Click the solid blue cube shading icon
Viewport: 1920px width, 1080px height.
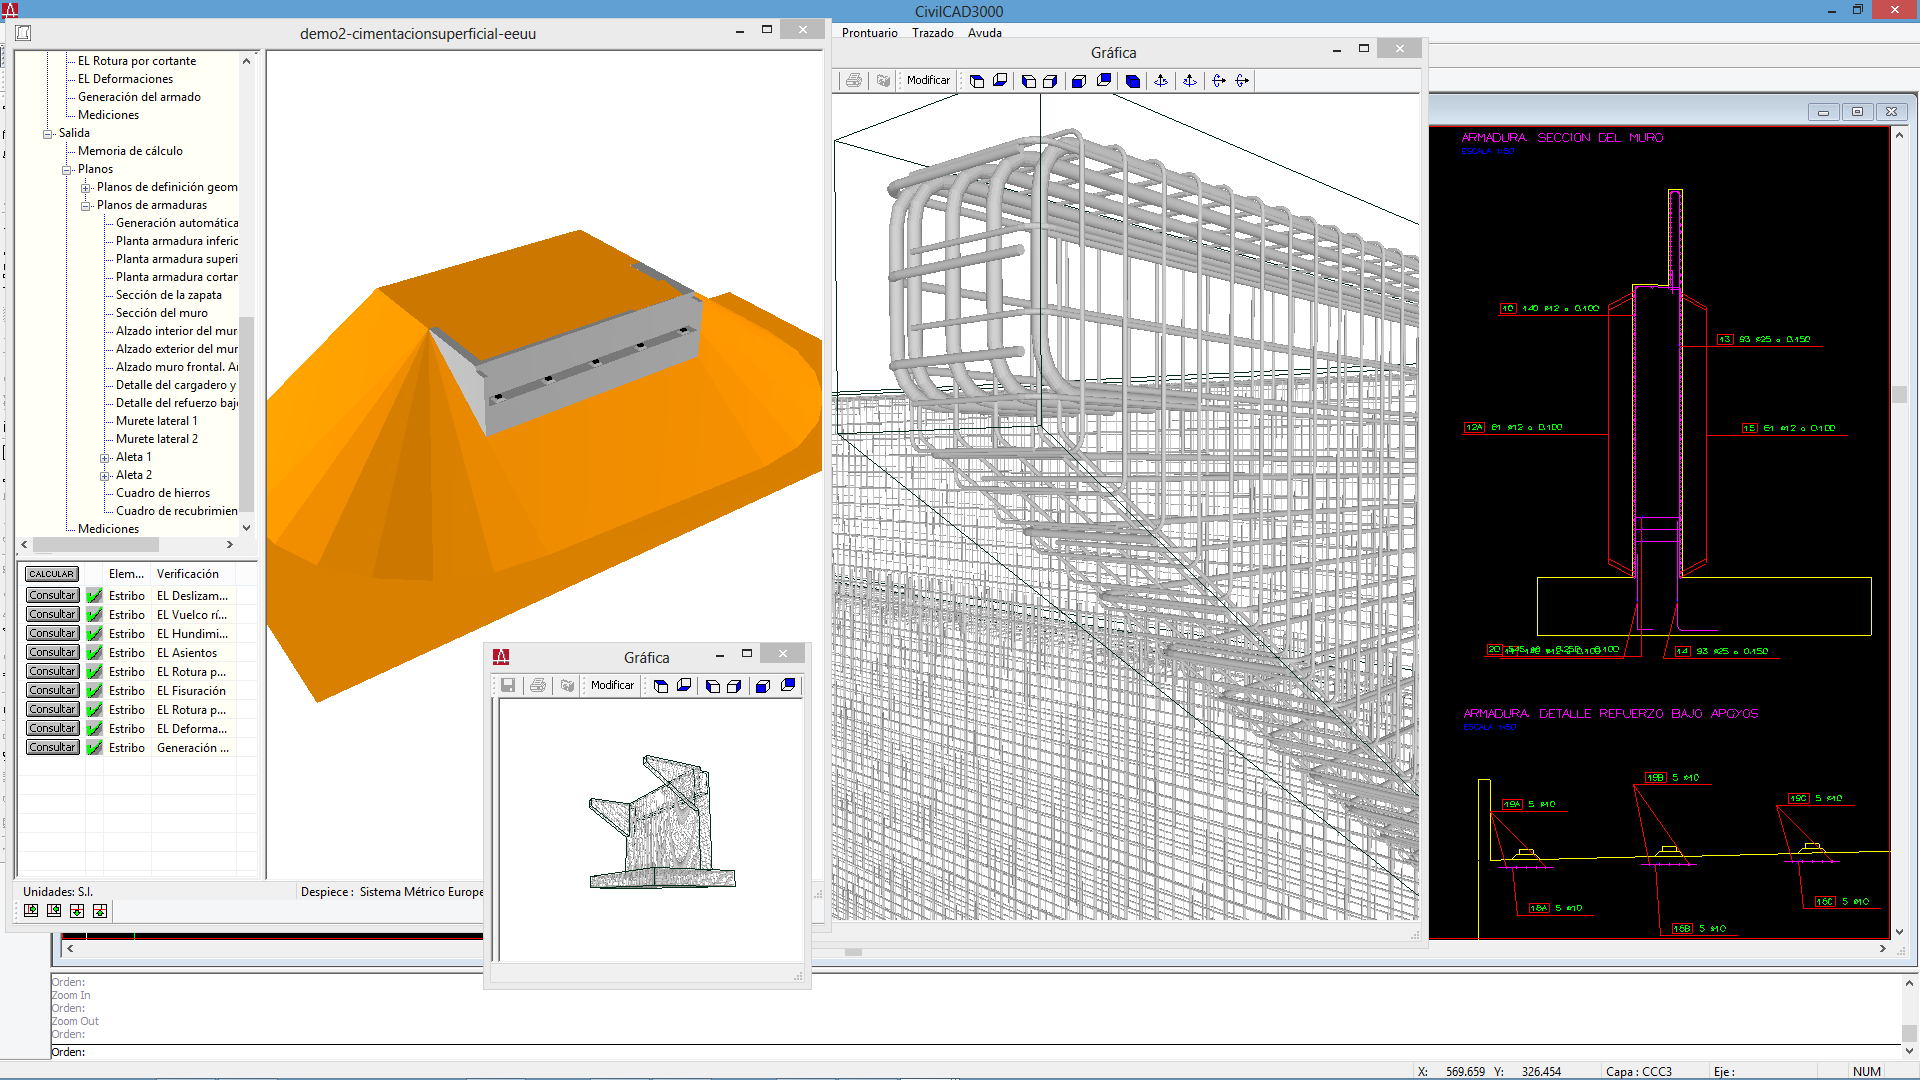(x=1132, y=81)
